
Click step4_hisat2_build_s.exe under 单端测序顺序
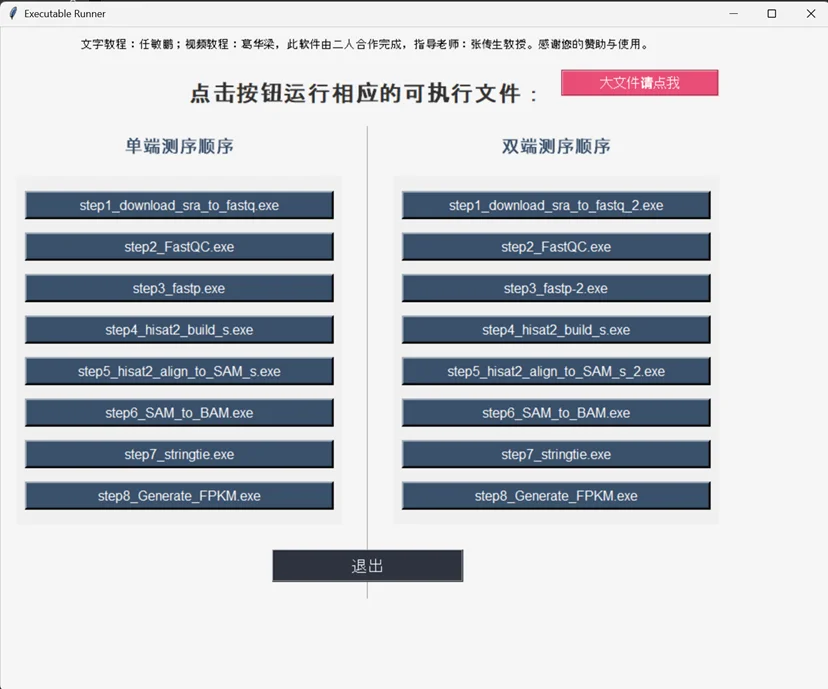pos(178,329)
